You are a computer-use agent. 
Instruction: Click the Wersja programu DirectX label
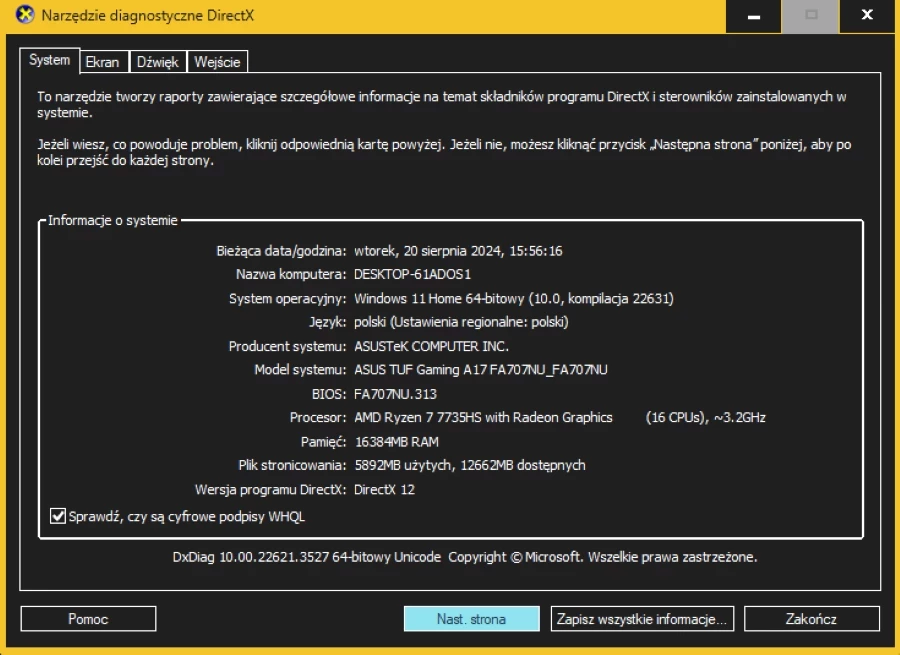[x=270, y=489]
